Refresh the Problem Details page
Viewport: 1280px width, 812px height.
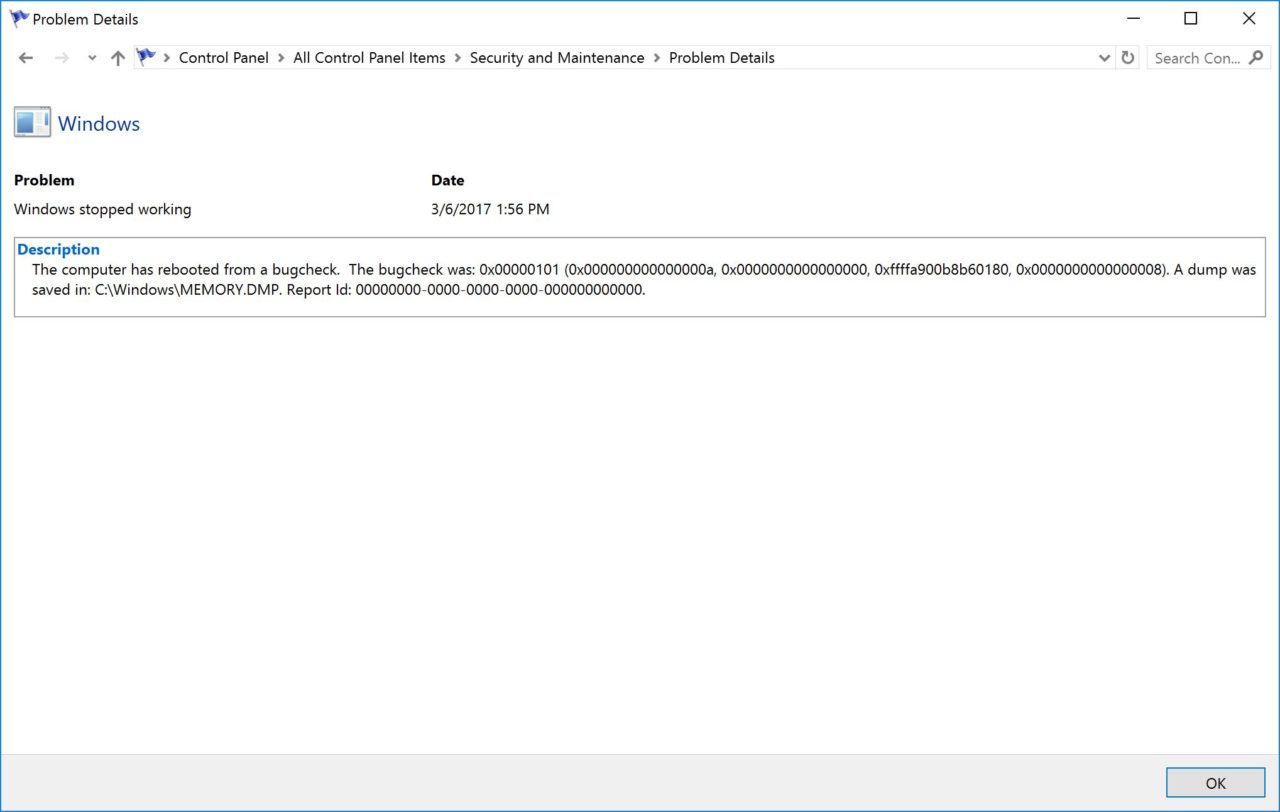1128,58
